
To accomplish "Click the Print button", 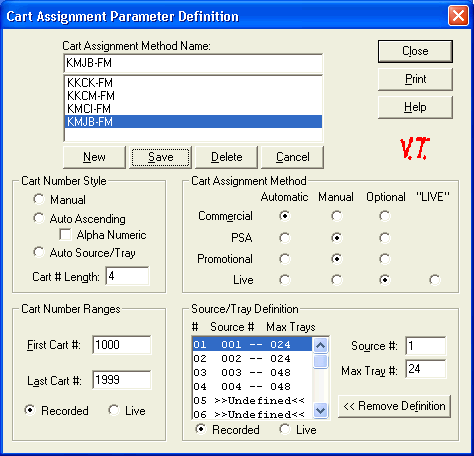I will coord(415,79).
